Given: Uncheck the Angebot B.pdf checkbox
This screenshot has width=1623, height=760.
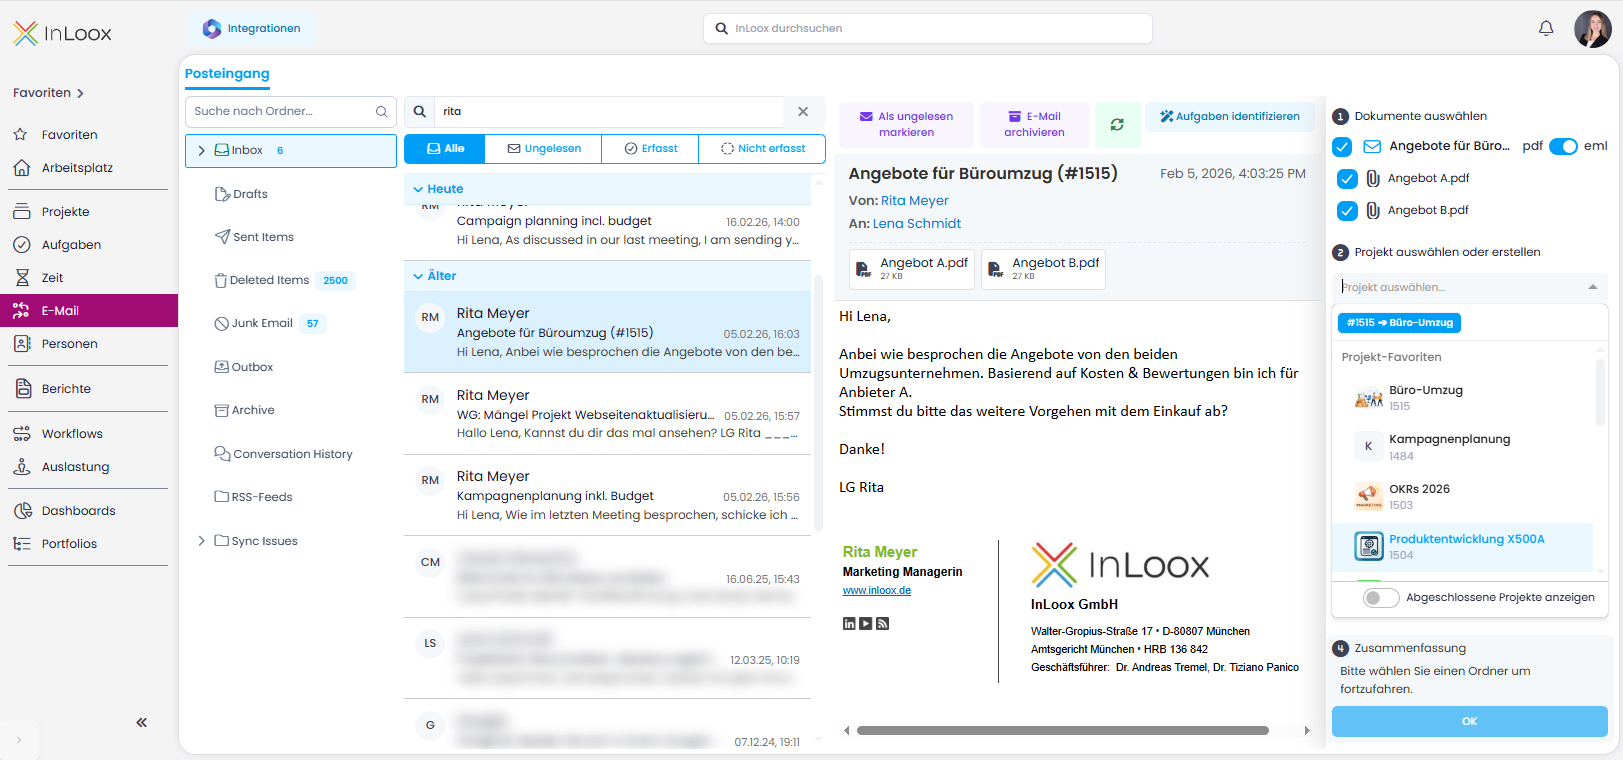Looking at the screenshot, I should point(1347,211).
